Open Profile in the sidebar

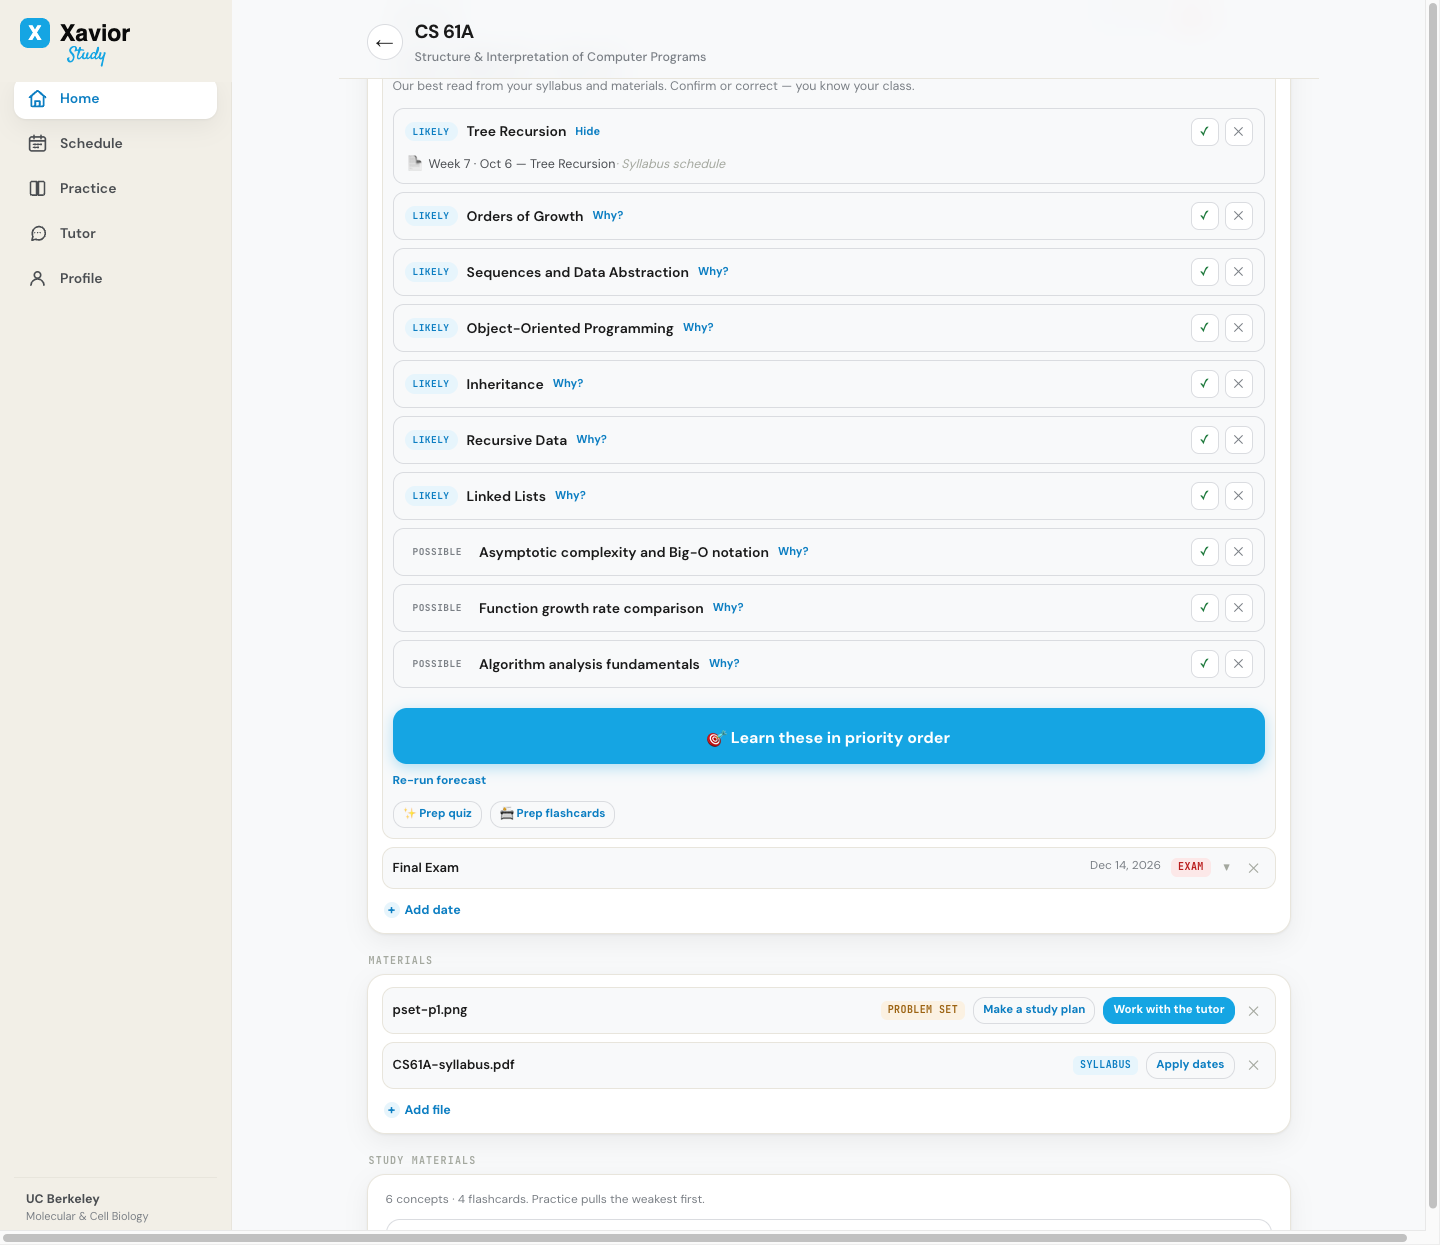click(115, 279)
